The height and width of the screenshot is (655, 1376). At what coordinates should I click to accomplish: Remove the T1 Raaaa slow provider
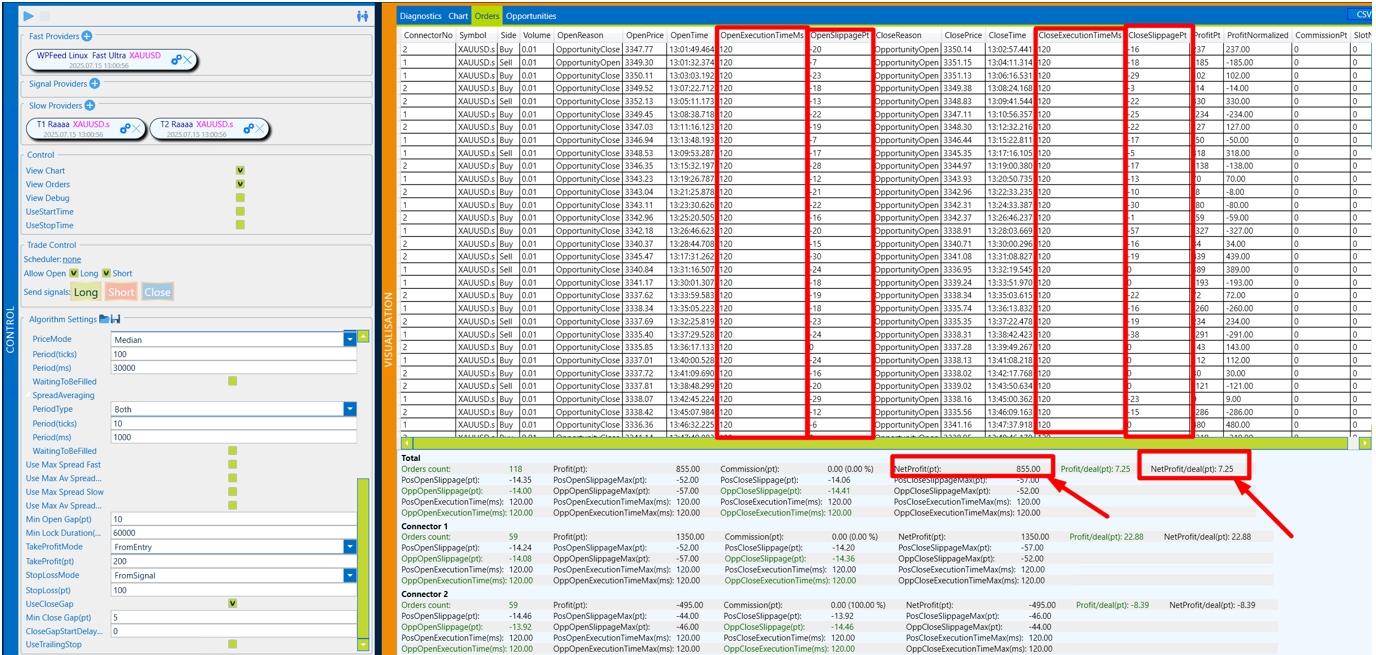(x=137, y=128)
